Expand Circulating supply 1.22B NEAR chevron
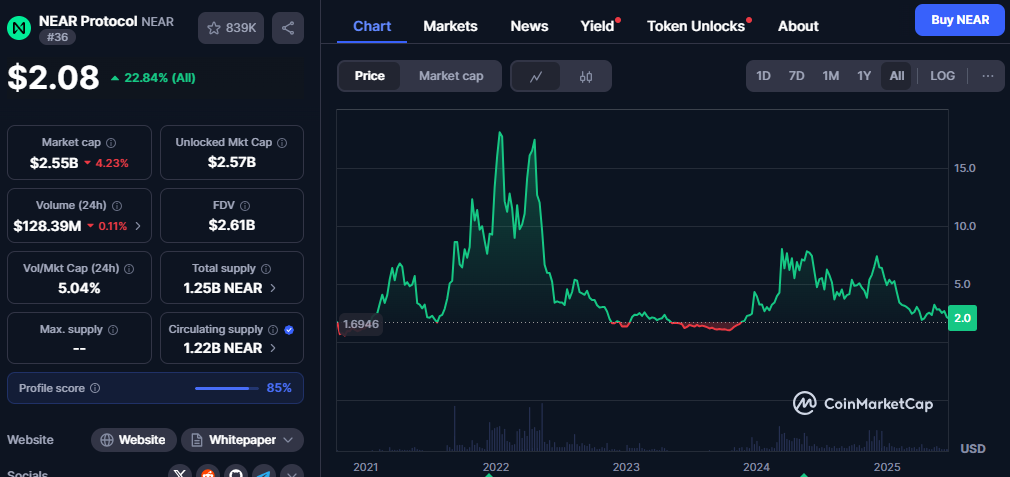 pos(272,348)
